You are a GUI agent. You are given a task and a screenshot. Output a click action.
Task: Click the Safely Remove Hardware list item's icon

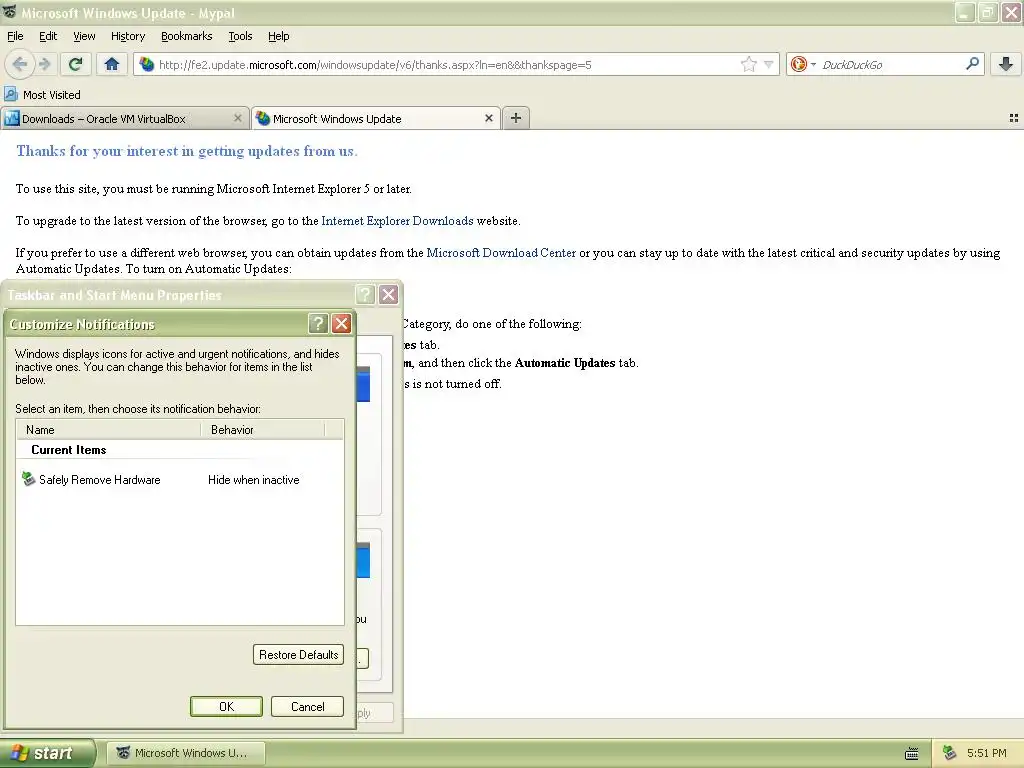click(x=28, y=479)
